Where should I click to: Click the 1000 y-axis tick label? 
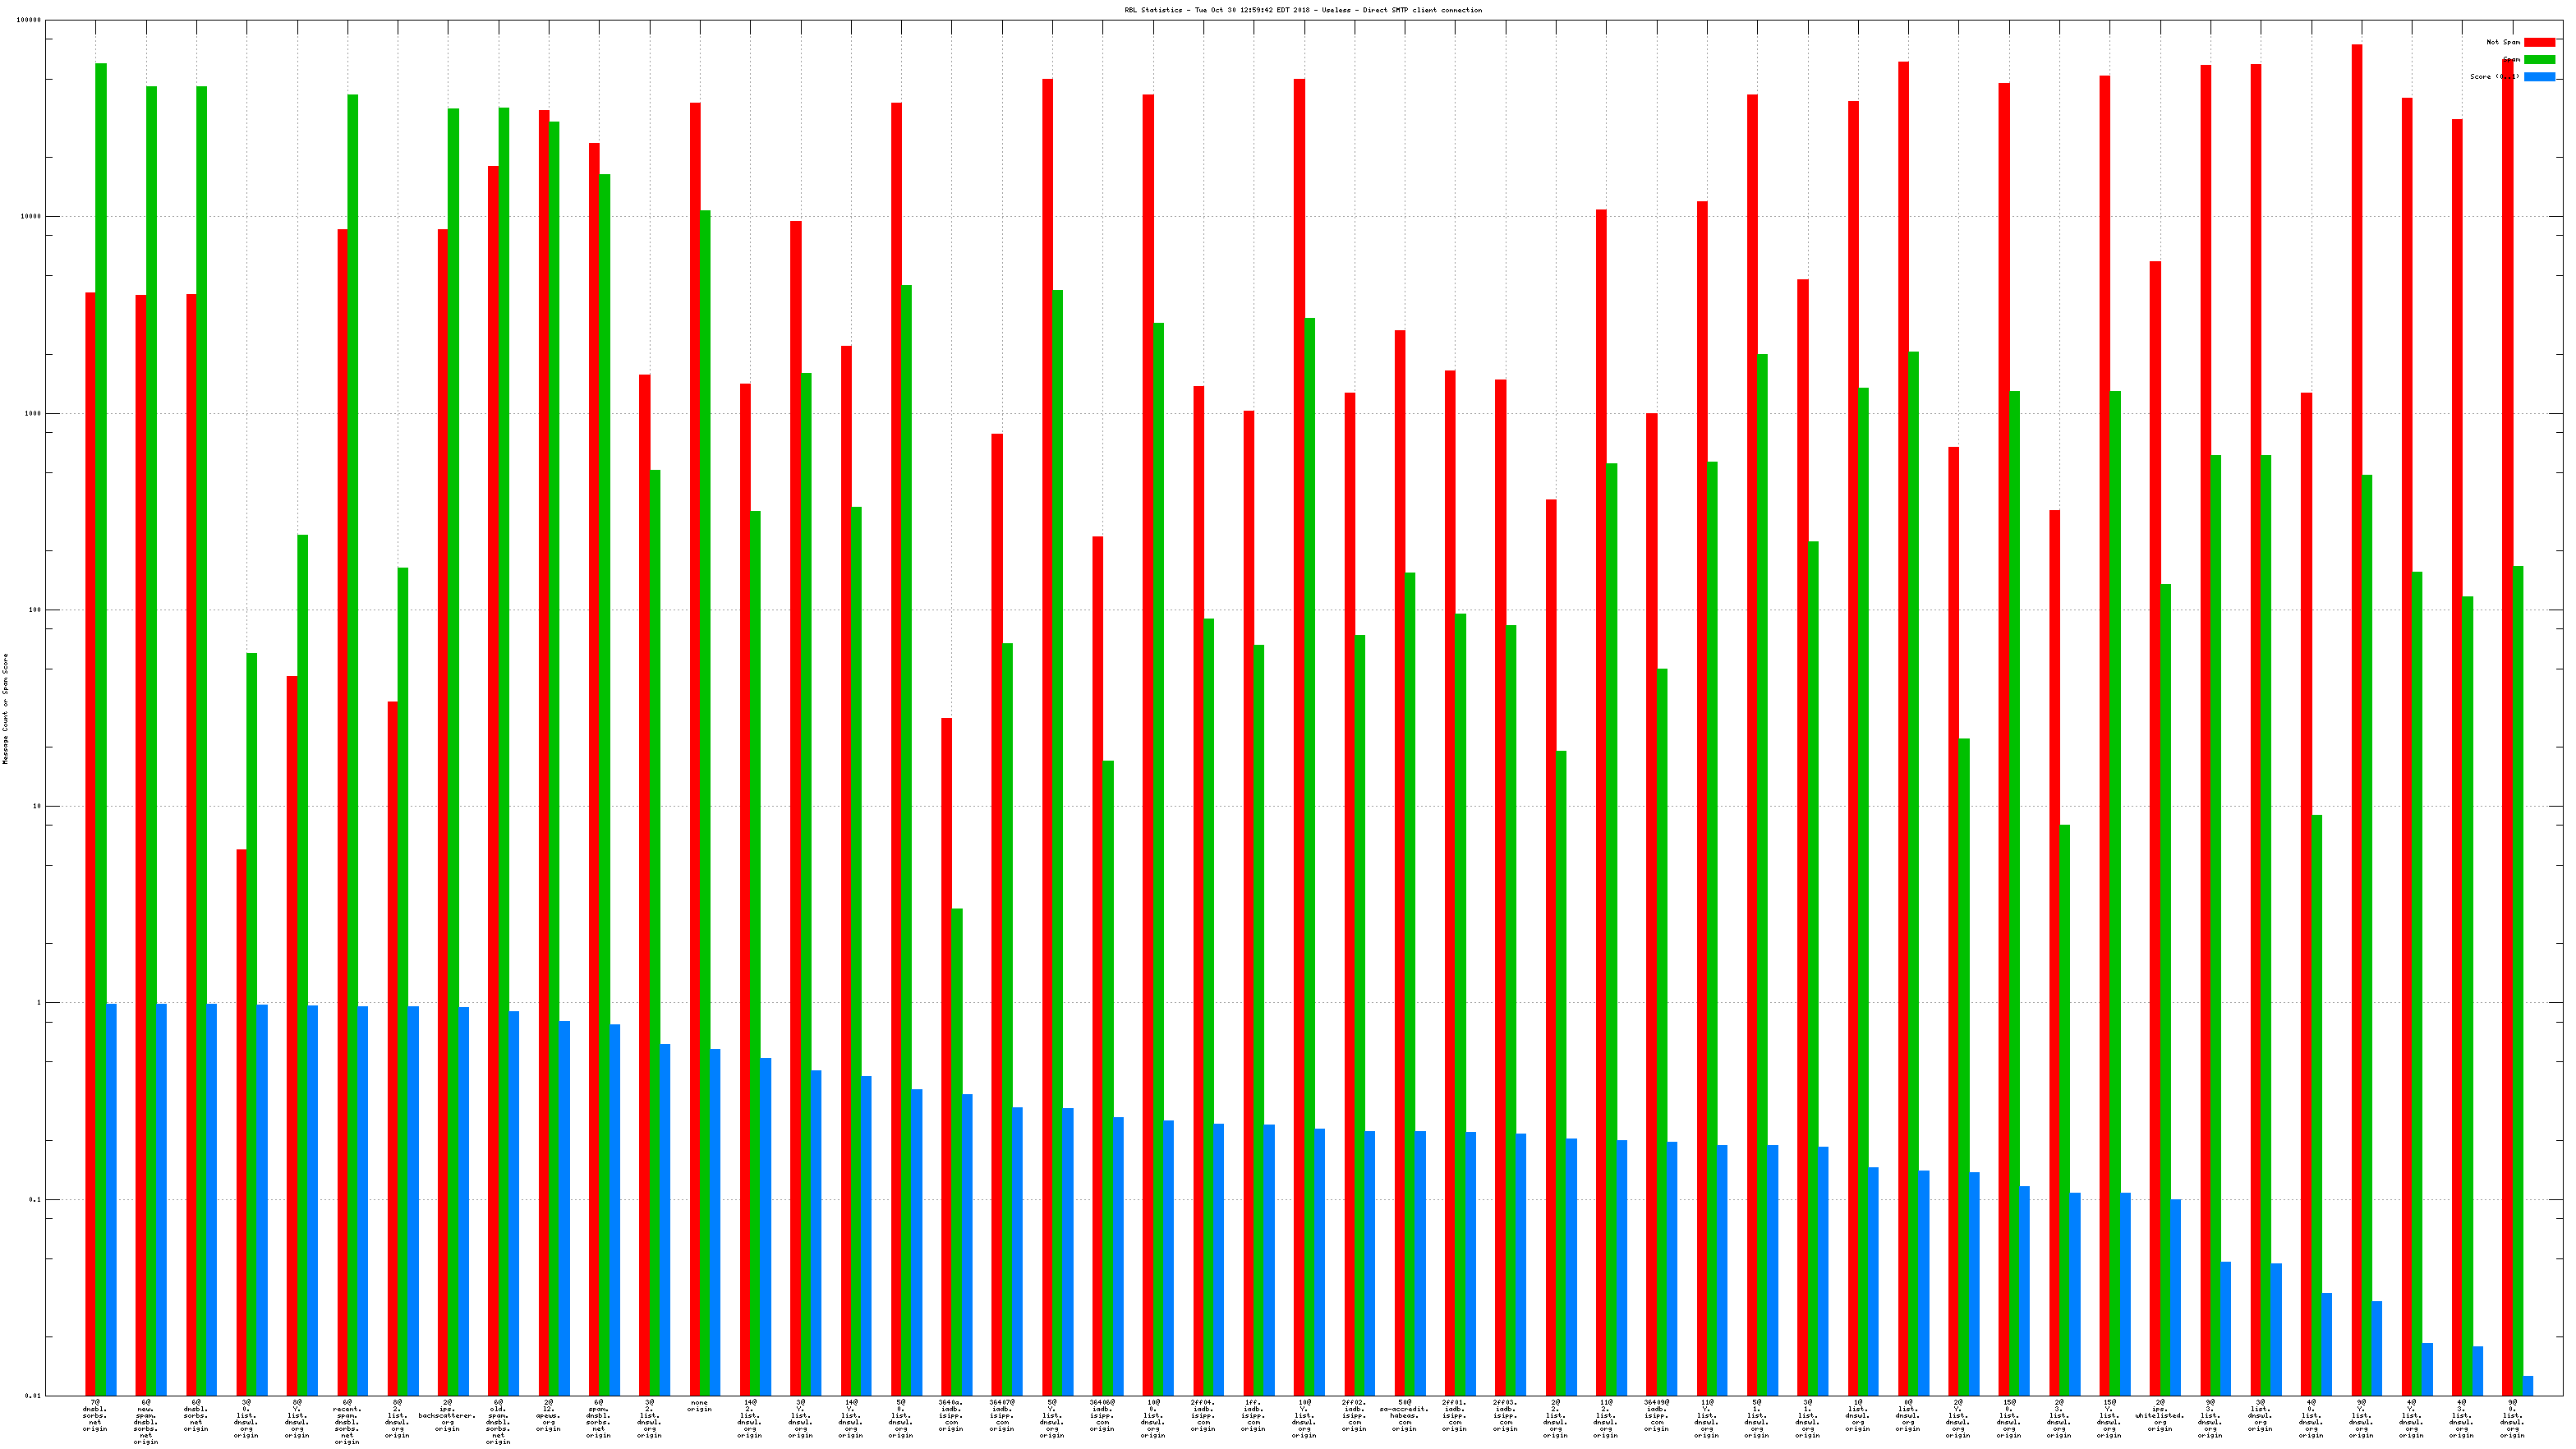coord(33,413)
